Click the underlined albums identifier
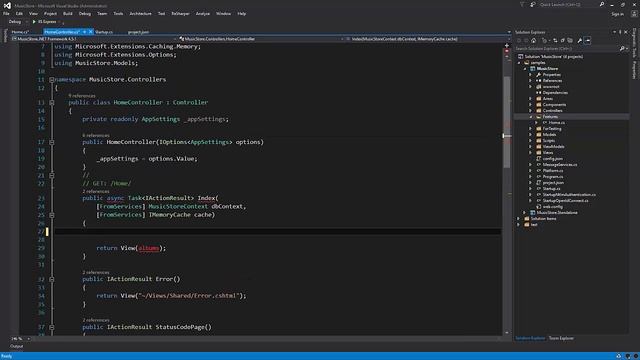The width and height of the screenshot is (640, 360). 149,248
